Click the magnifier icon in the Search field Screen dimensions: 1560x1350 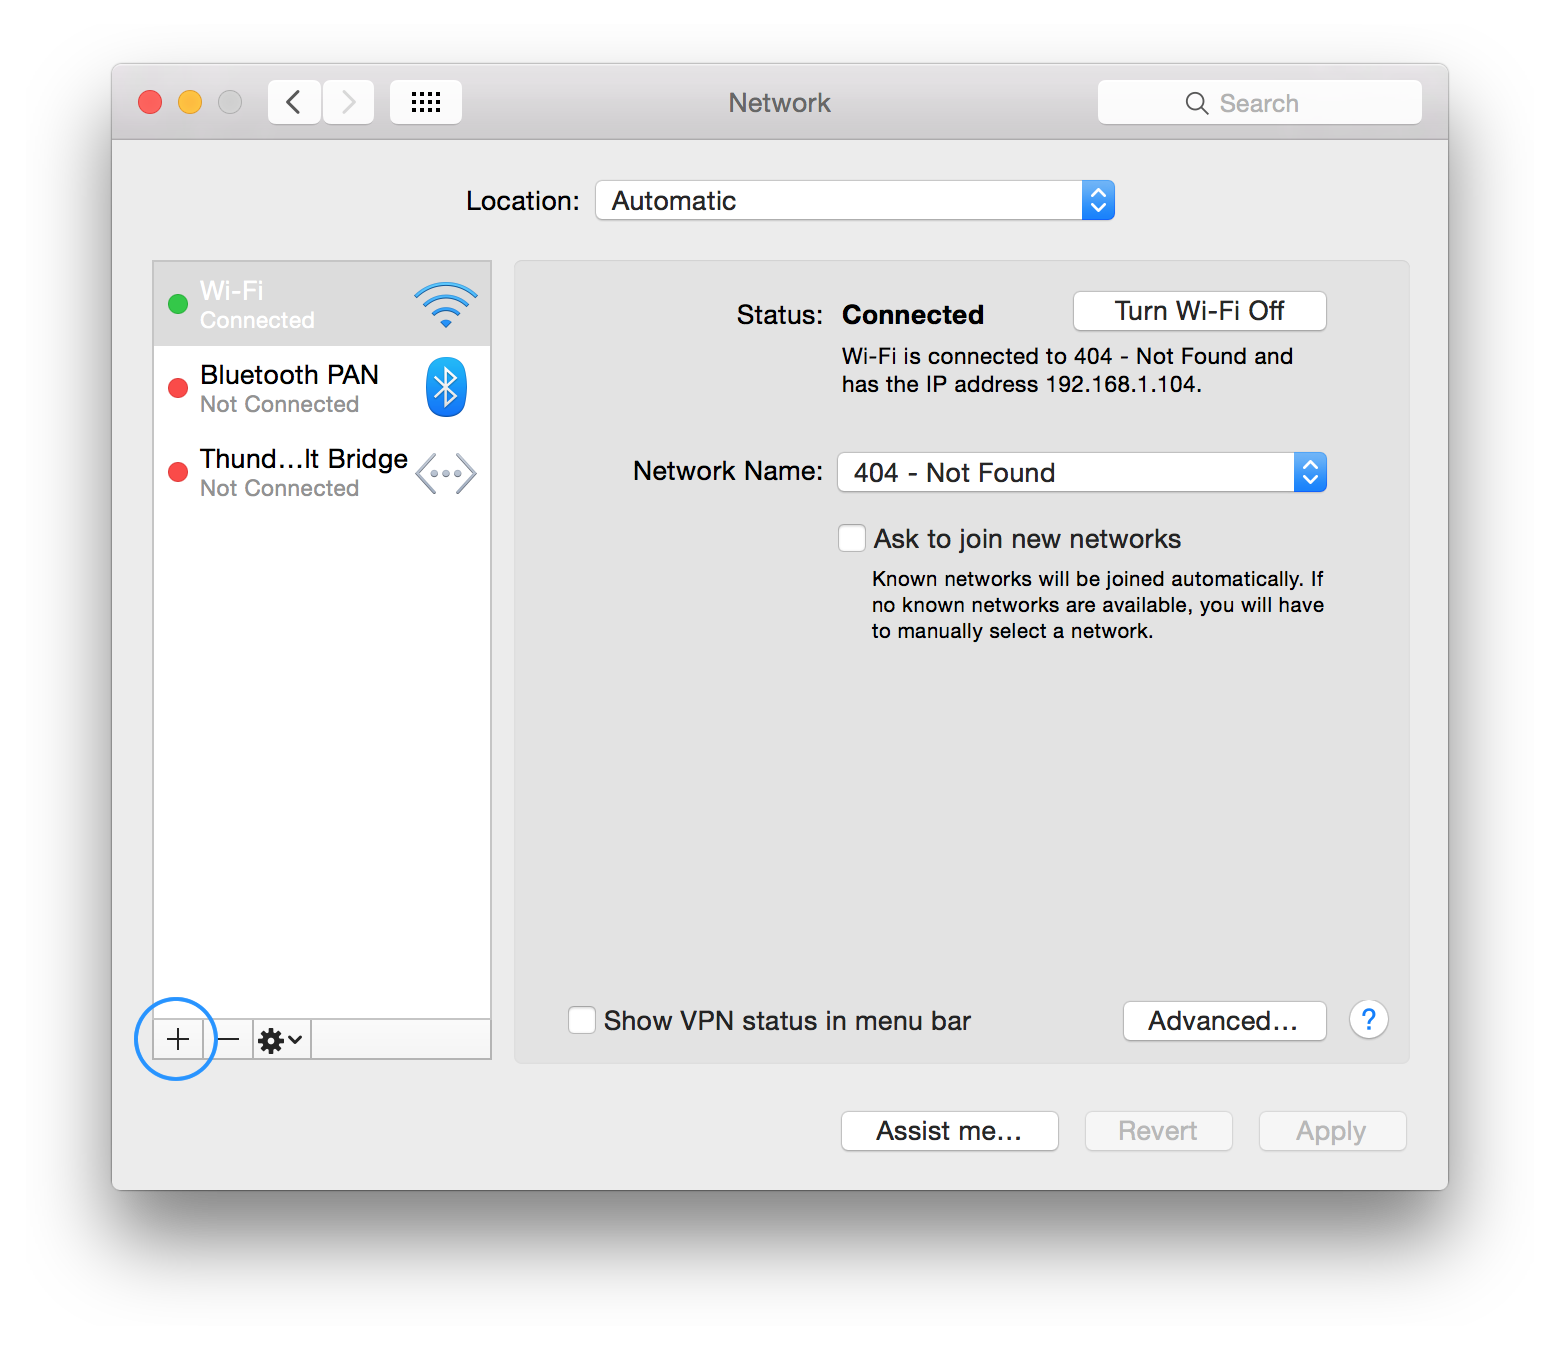pyautogui.click(x=1197, y=103)
